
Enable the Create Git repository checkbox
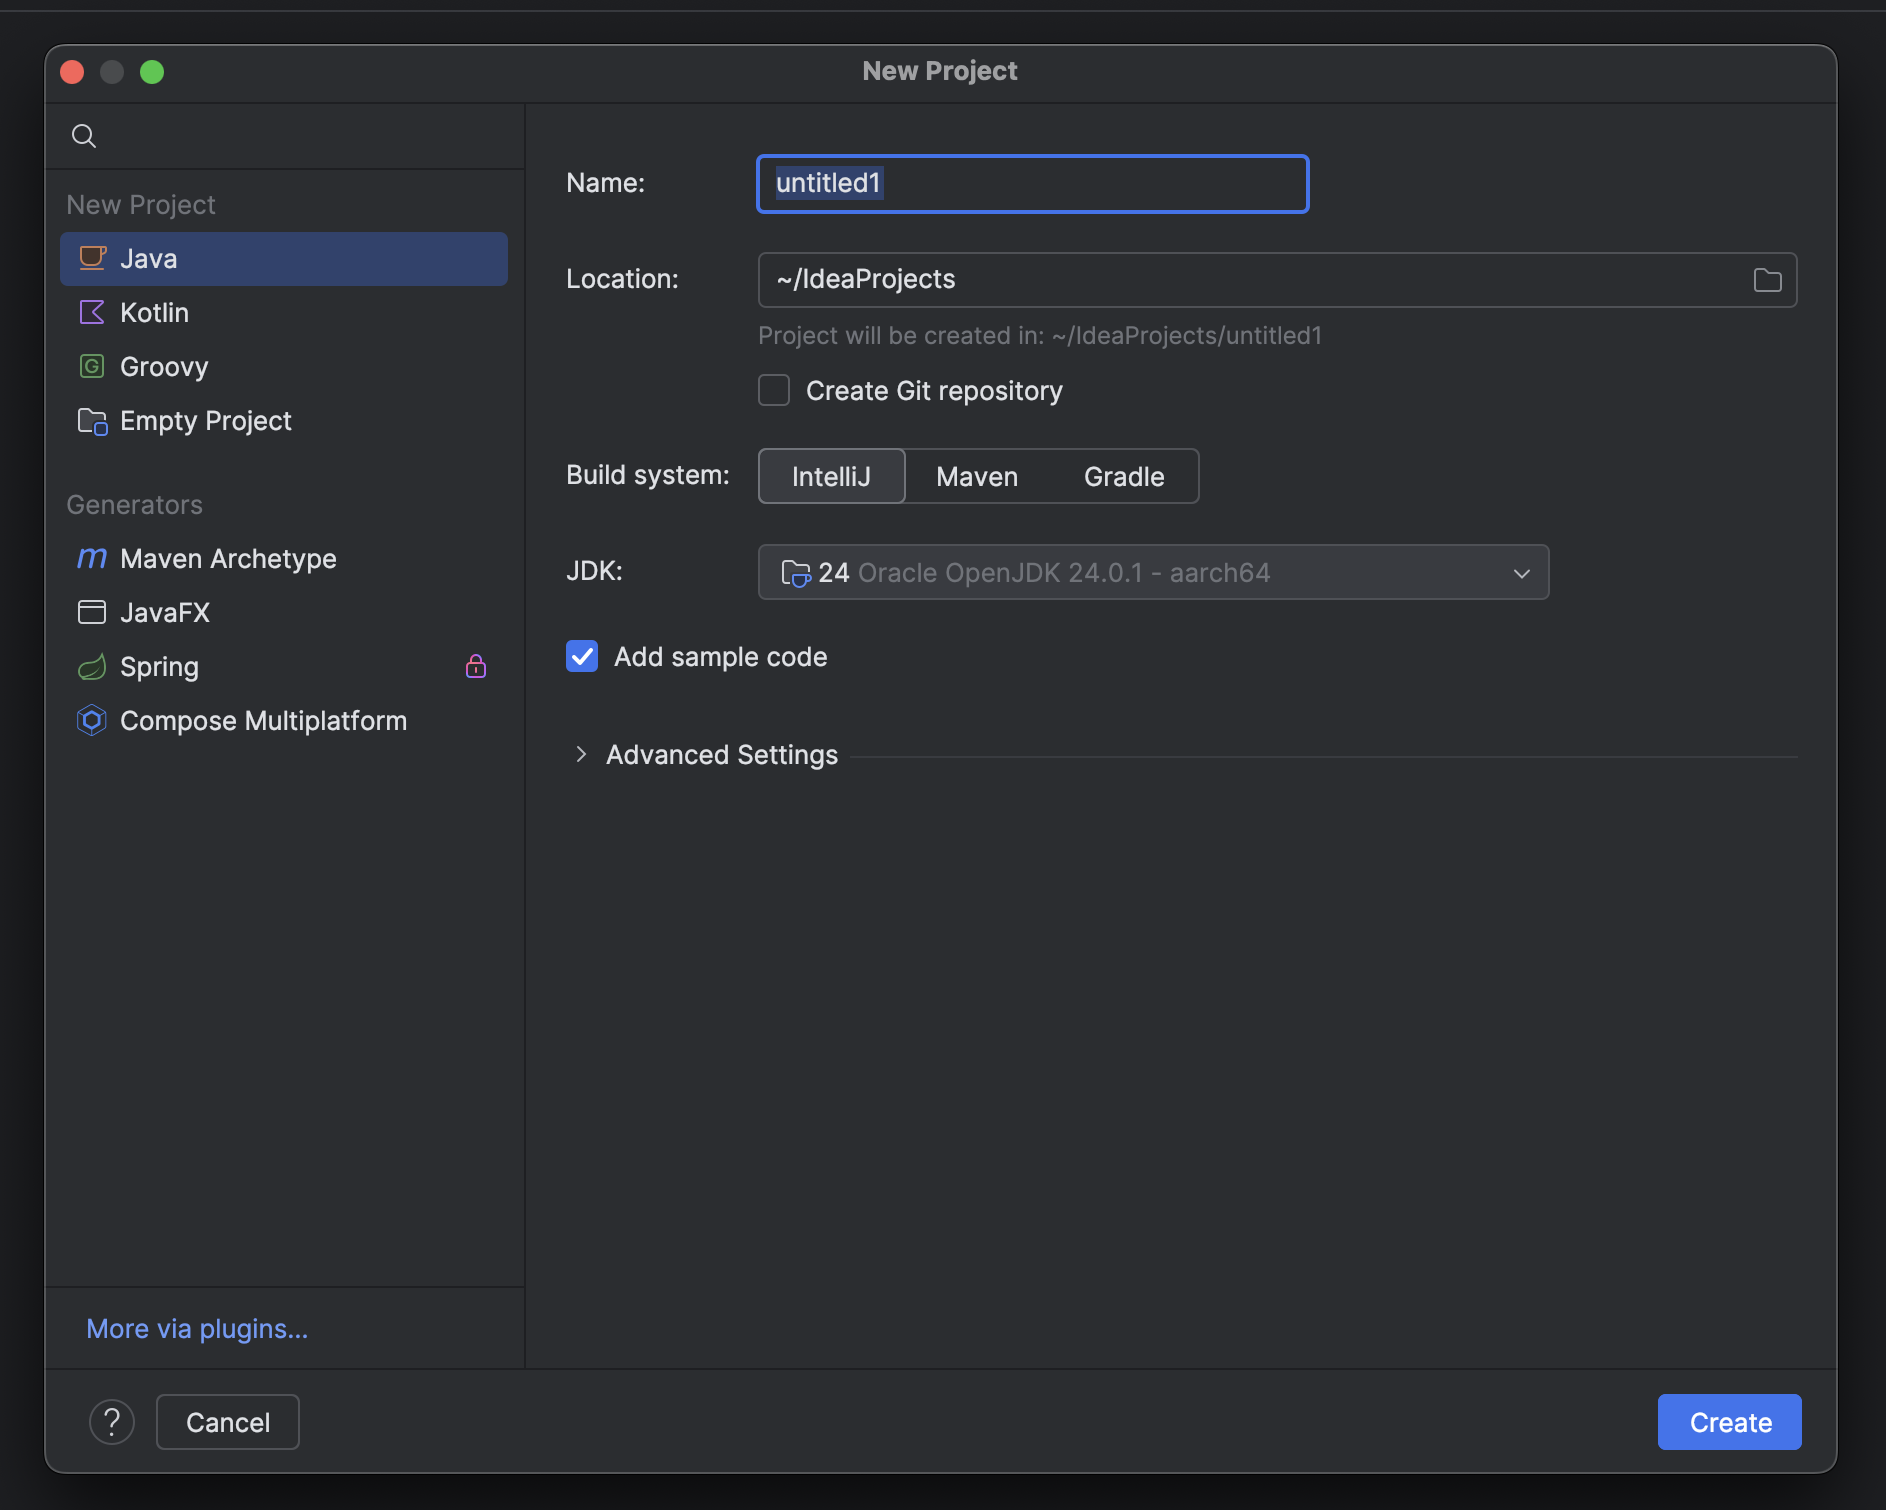774,390
